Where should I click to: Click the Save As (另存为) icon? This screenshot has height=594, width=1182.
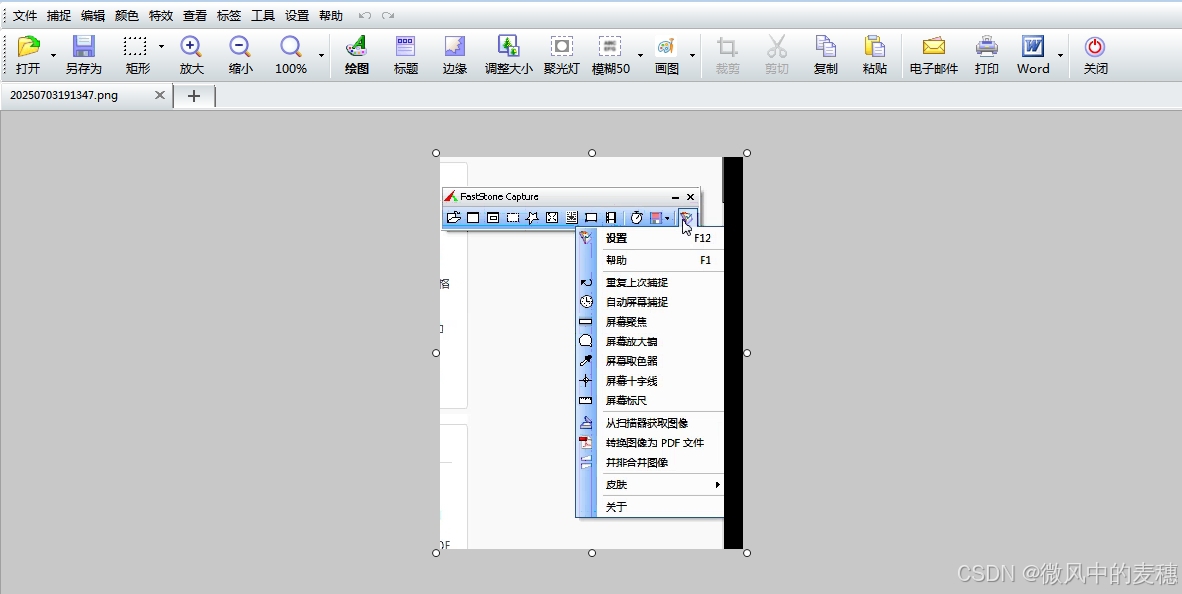[x=83, y=55]
